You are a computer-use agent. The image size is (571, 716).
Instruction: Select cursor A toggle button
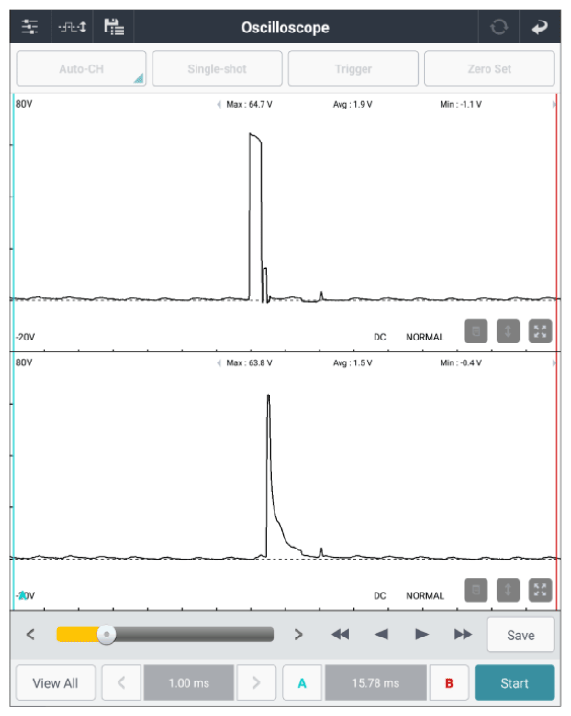click(302, 683)
